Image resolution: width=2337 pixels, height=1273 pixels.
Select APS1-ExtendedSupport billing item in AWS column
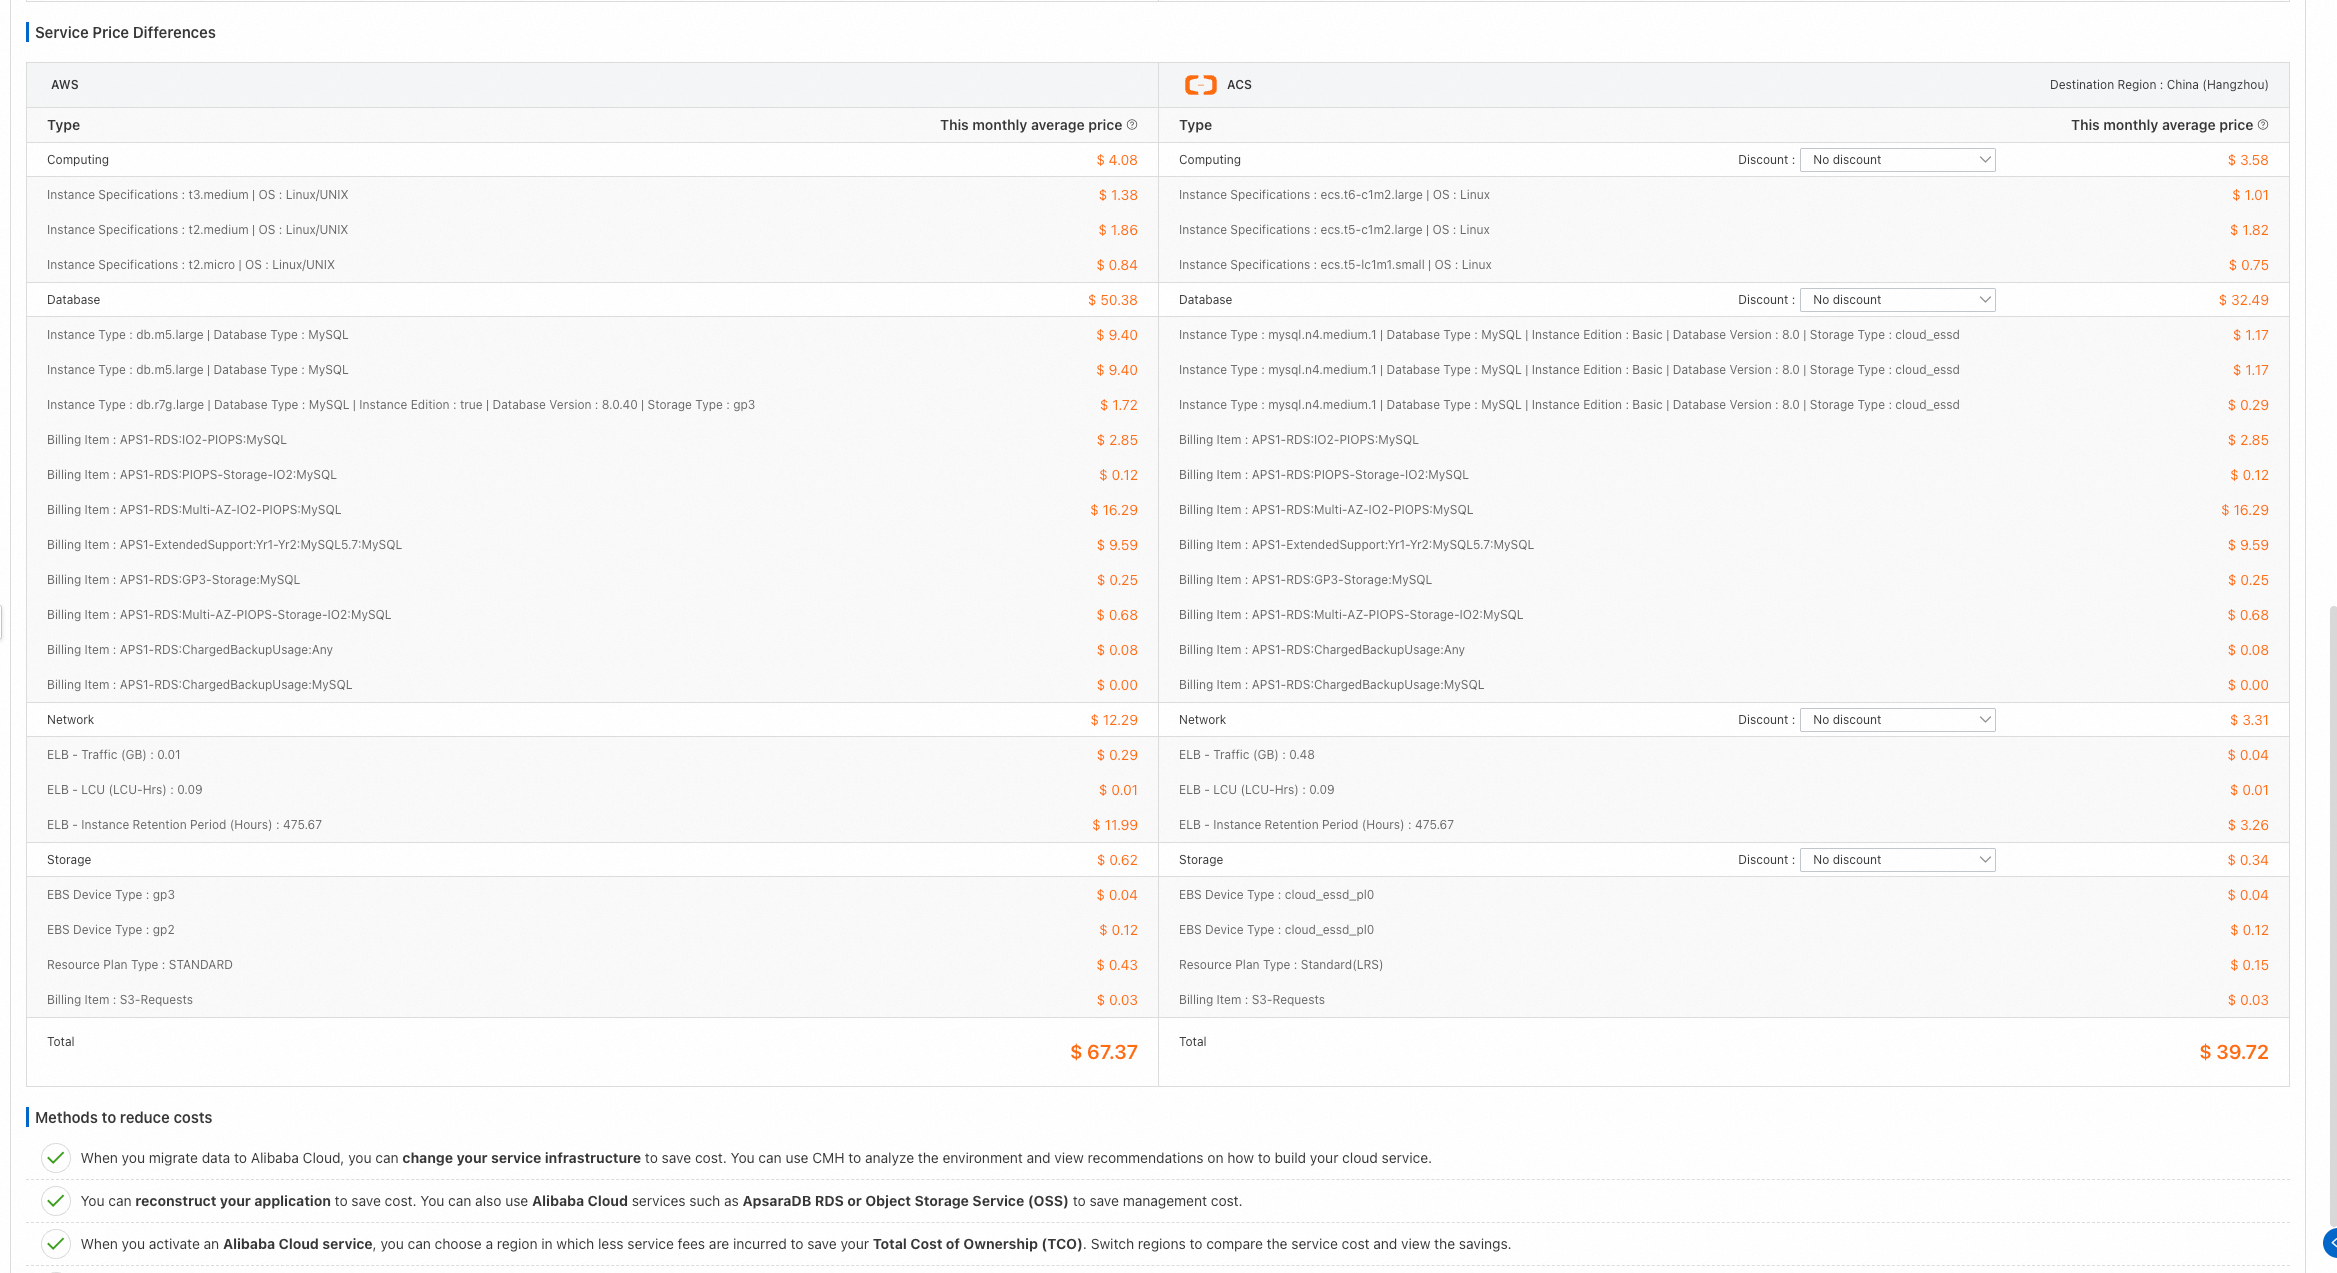click(x=592, y=545)
